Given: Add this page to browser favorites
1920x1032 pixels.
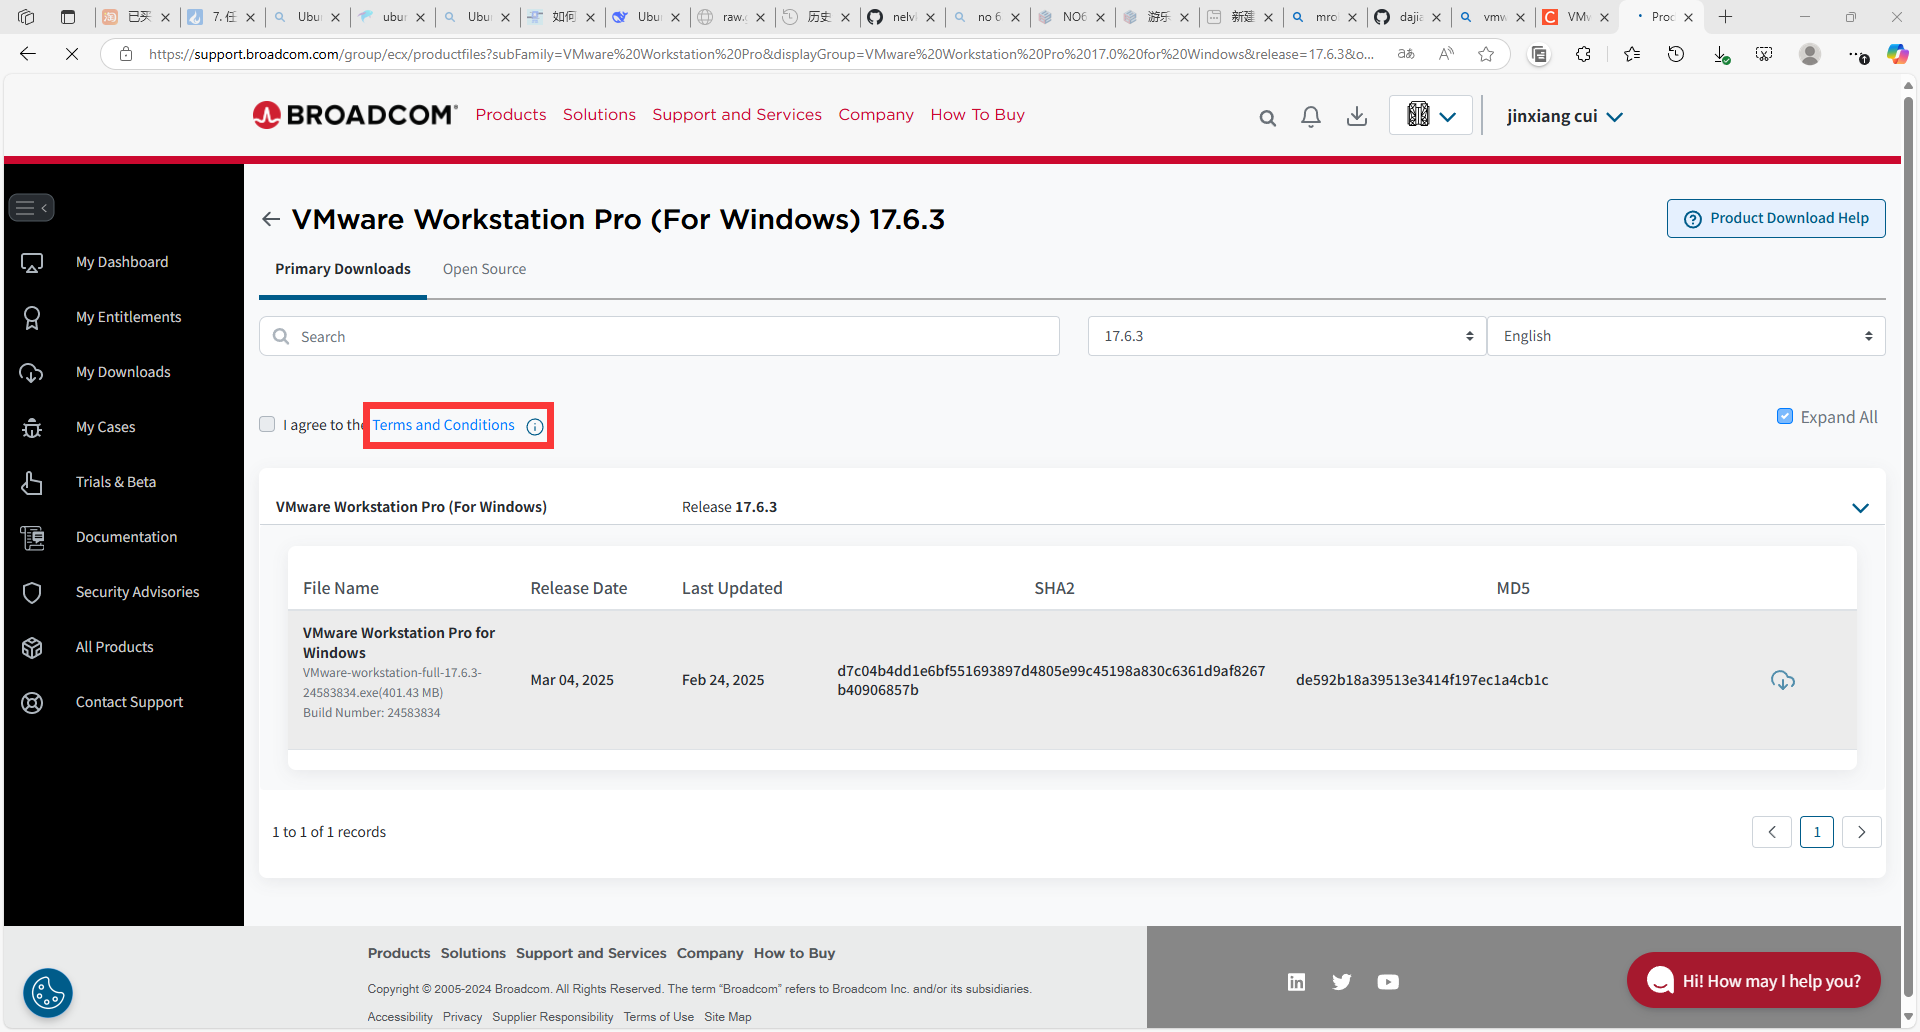Looking at the screenshot, I should (x=1487, y=54).
